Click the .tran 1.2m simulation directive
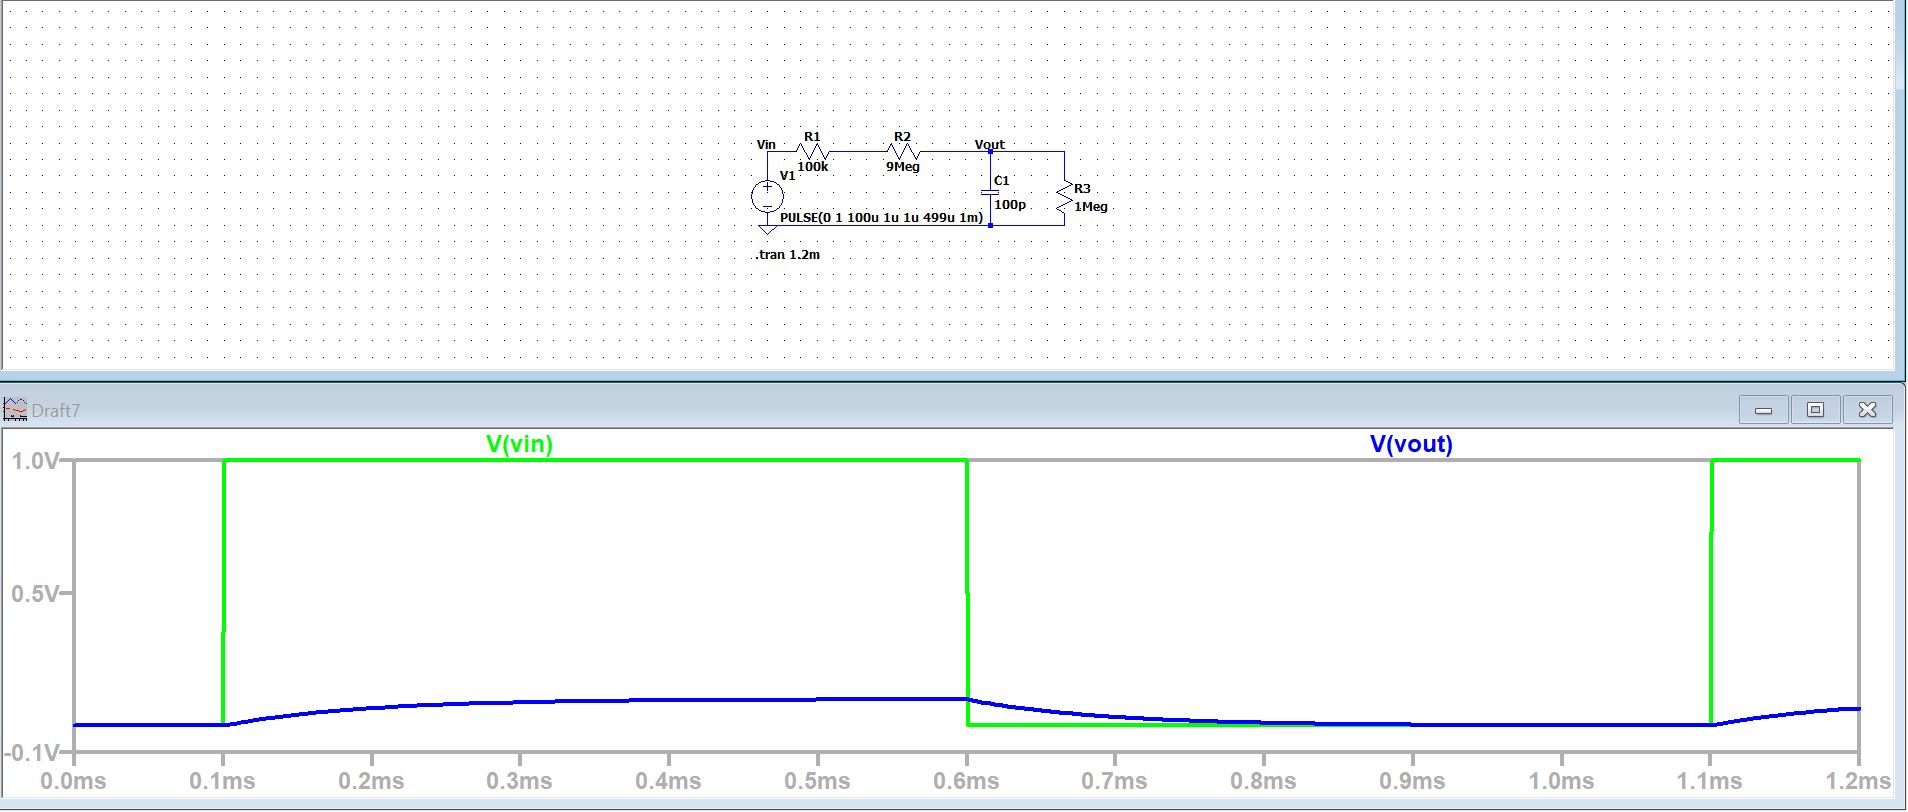The image size is (1908, 812). pyautogui.click(x=788, y=255)
